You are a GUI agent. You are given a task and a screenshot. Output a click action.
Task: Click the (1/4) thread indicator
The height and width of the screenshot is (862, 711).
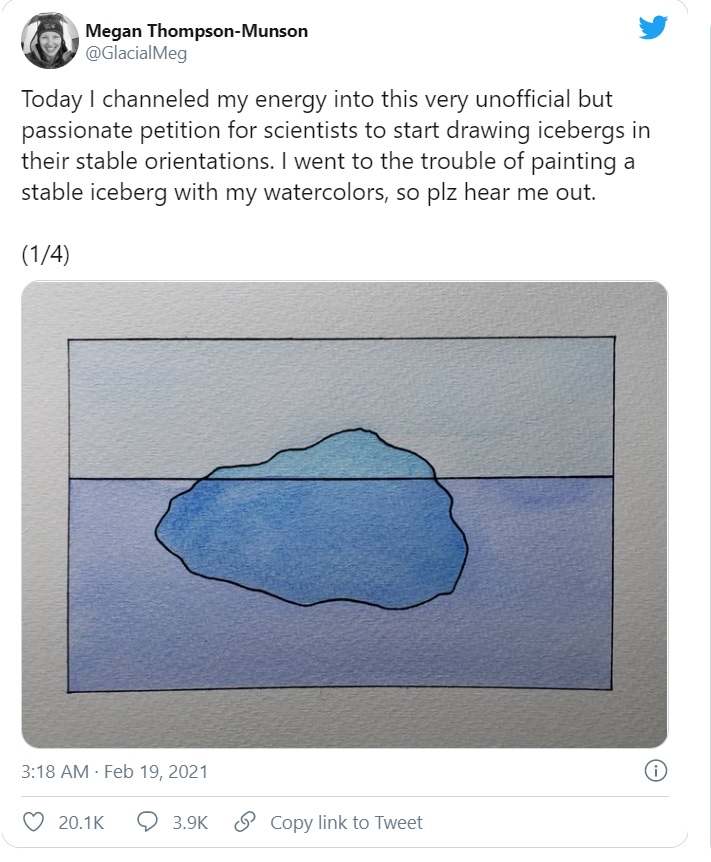pyautogui.click(x=45, y=254)
